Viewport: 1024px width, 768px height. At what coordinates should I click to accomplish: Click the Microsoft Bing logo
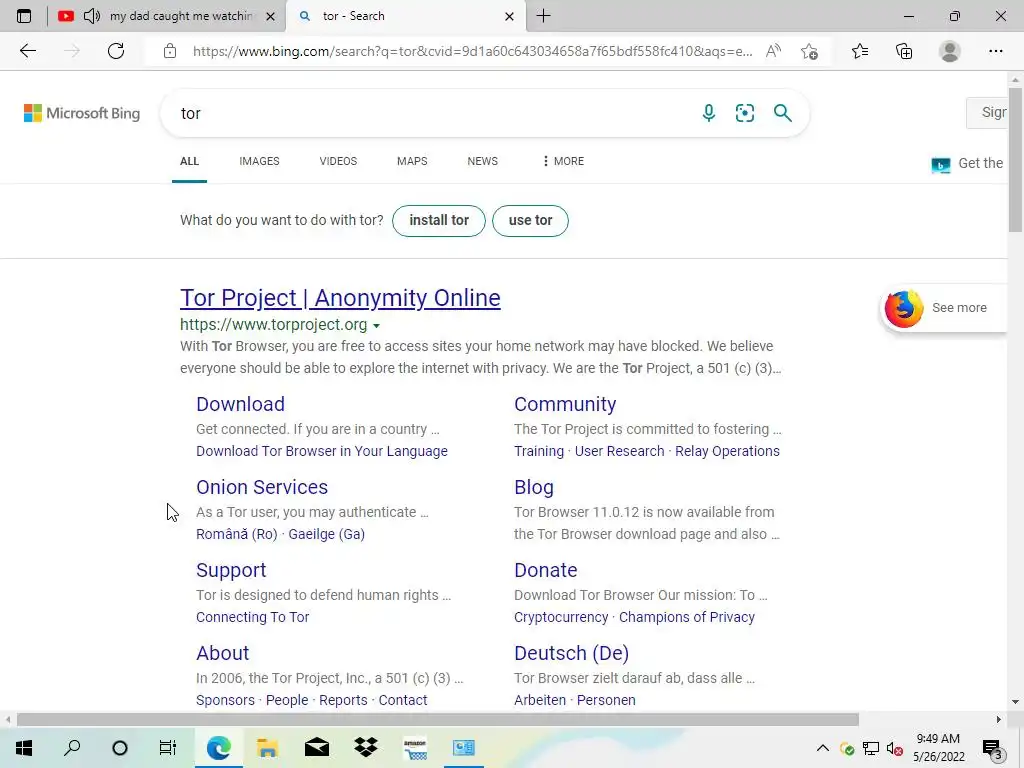point(82,113)
